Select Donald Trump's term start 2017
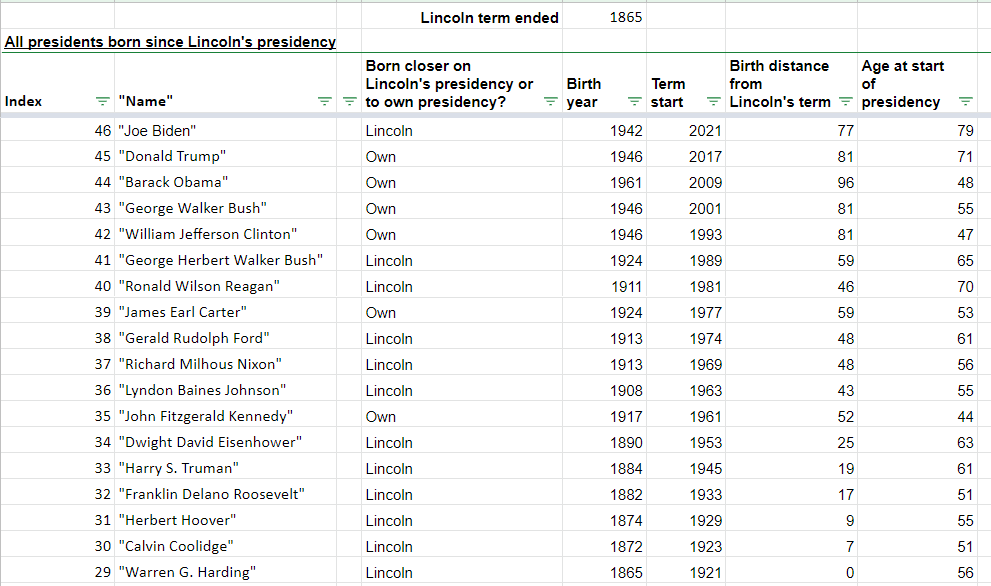The width and height of the screenshot is (991, 586). pyautogui.click(x=686, y=156)
